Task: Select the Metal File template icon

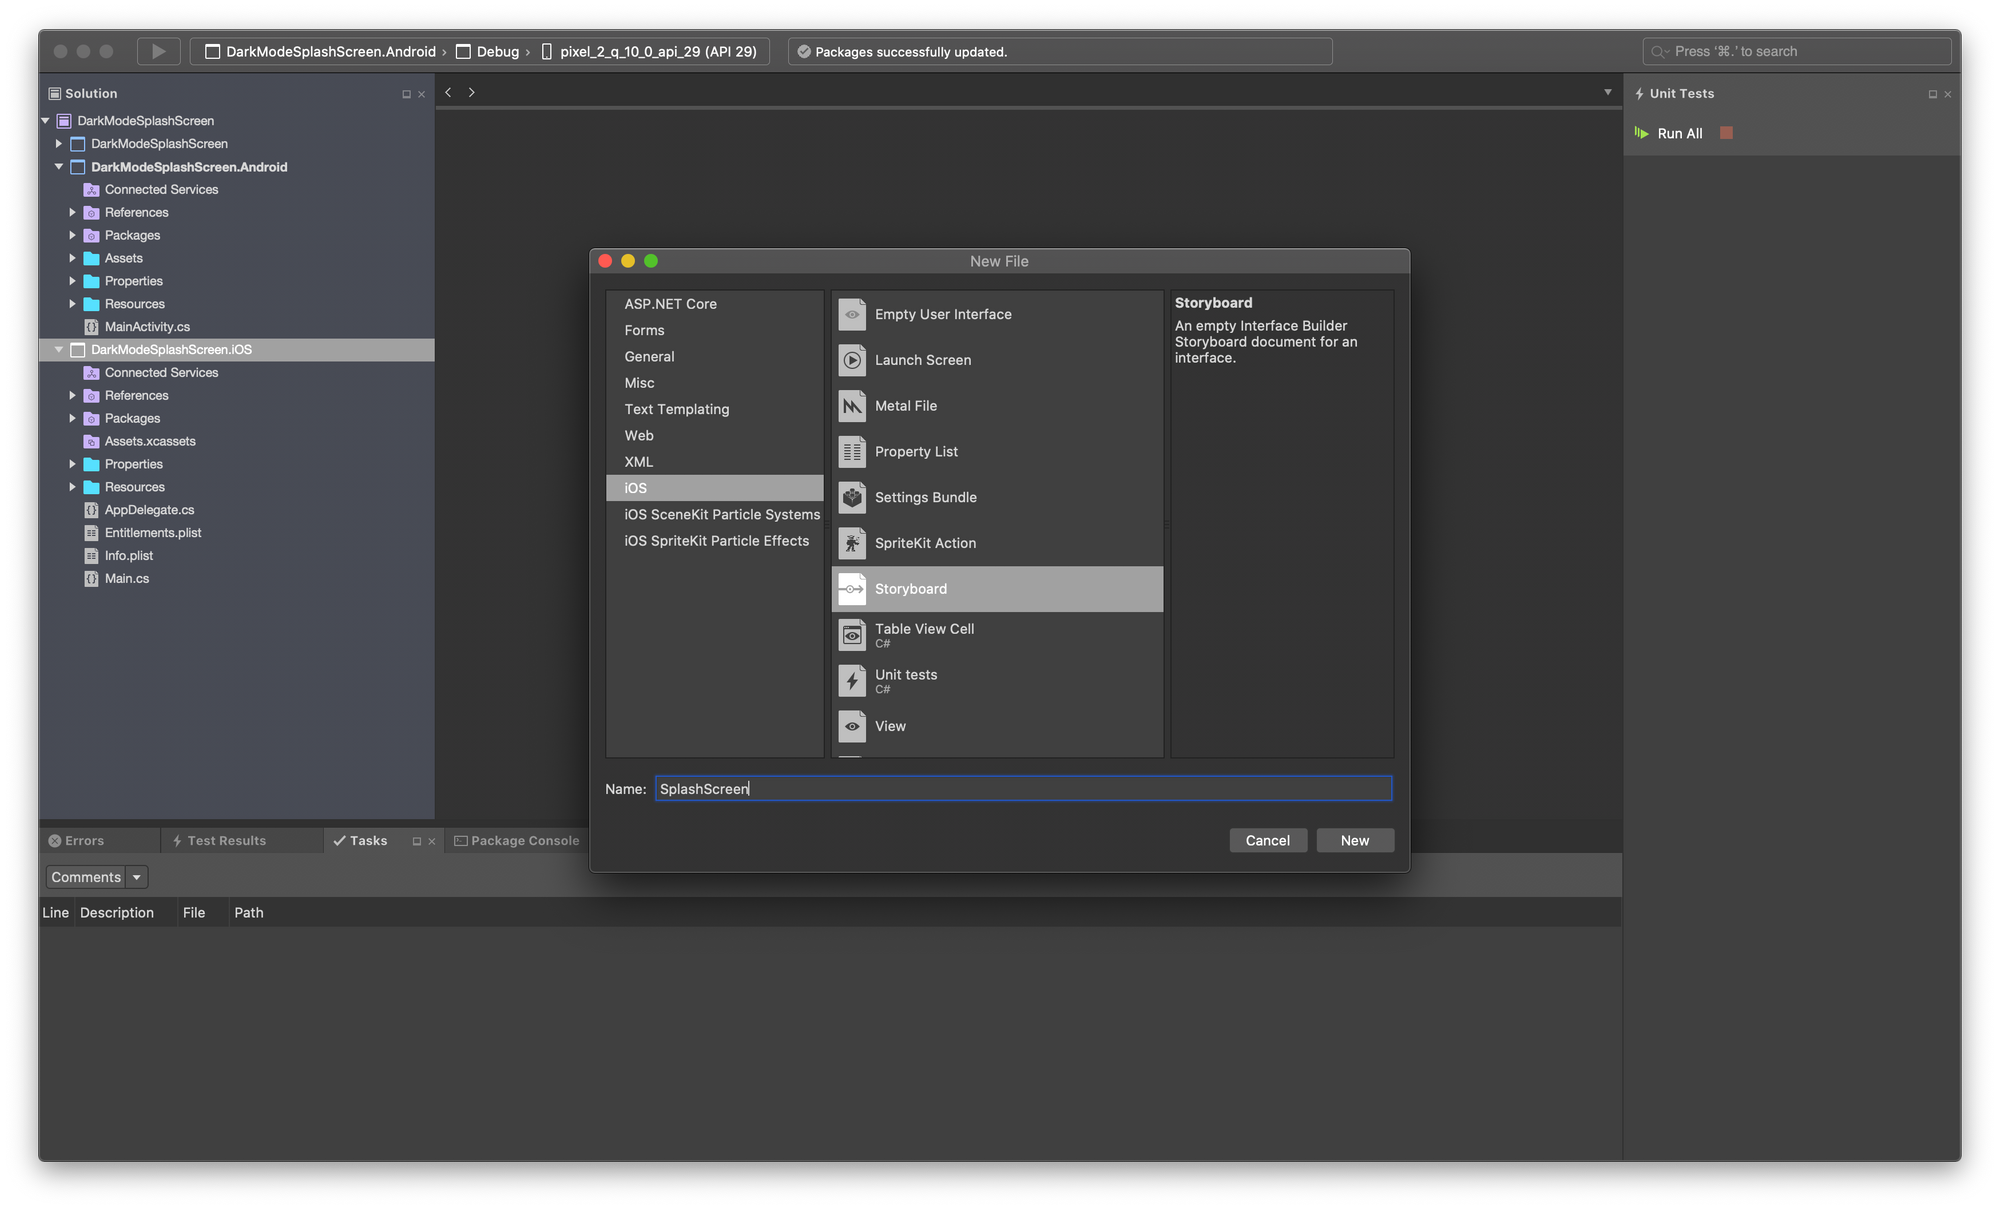Action: [852, 406]
